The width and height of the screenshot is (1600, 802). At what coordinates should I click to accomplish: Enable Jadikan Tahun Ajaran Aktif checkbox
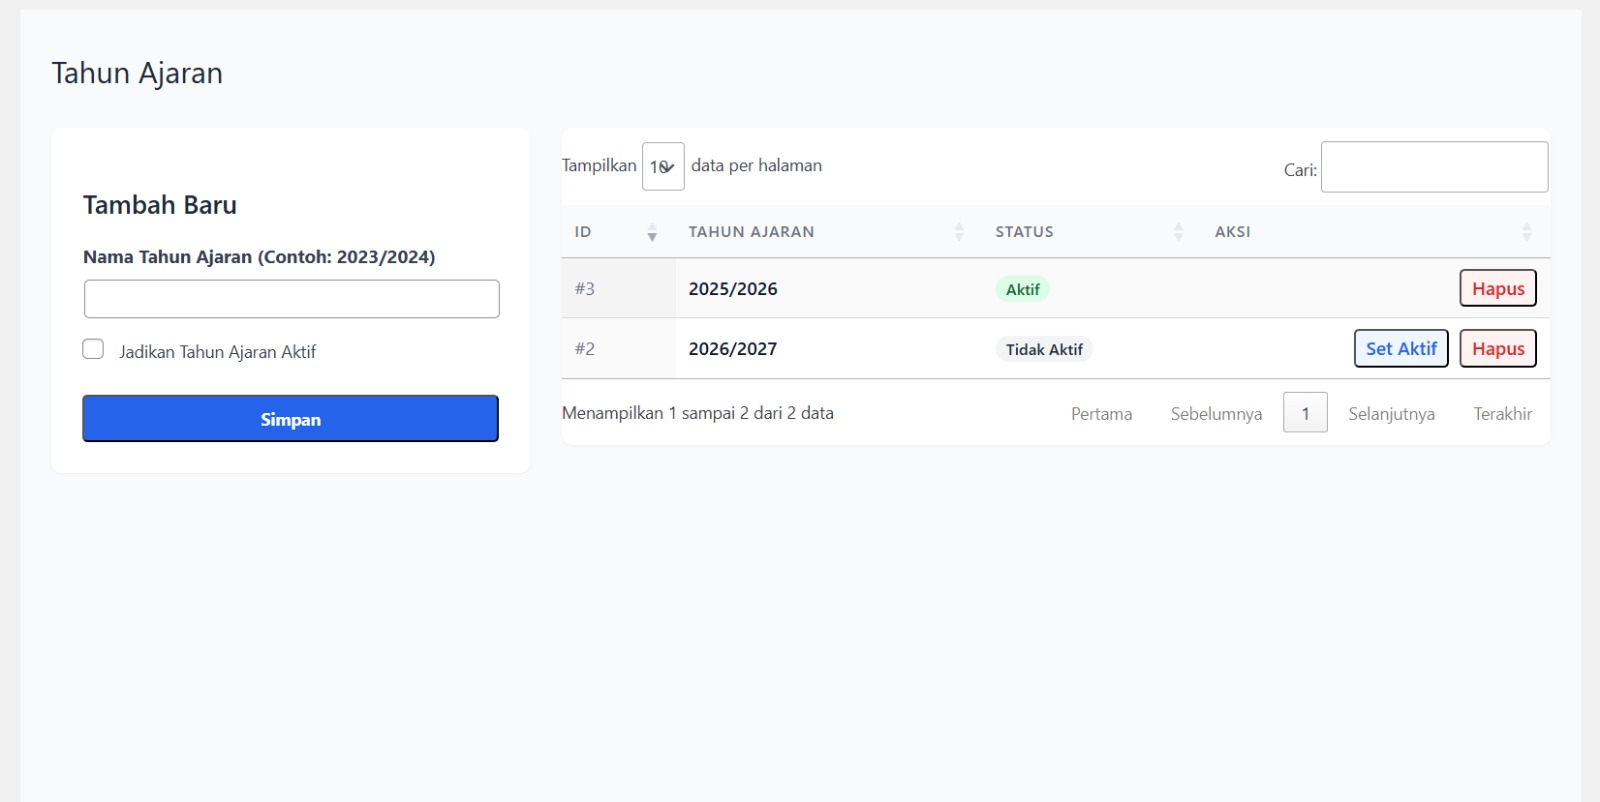(x=93, y=349)
